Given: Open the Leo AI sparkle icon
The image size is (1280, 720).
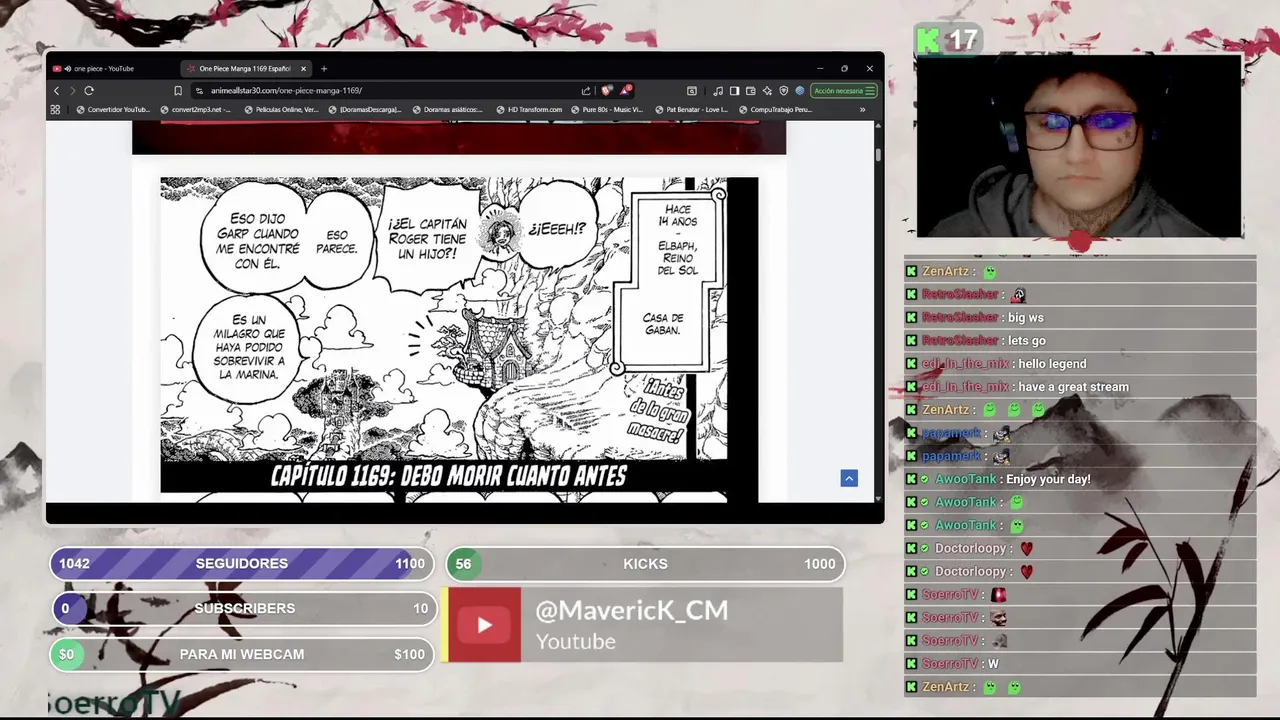Looking at the screenshot, I should tap(767, 91).
